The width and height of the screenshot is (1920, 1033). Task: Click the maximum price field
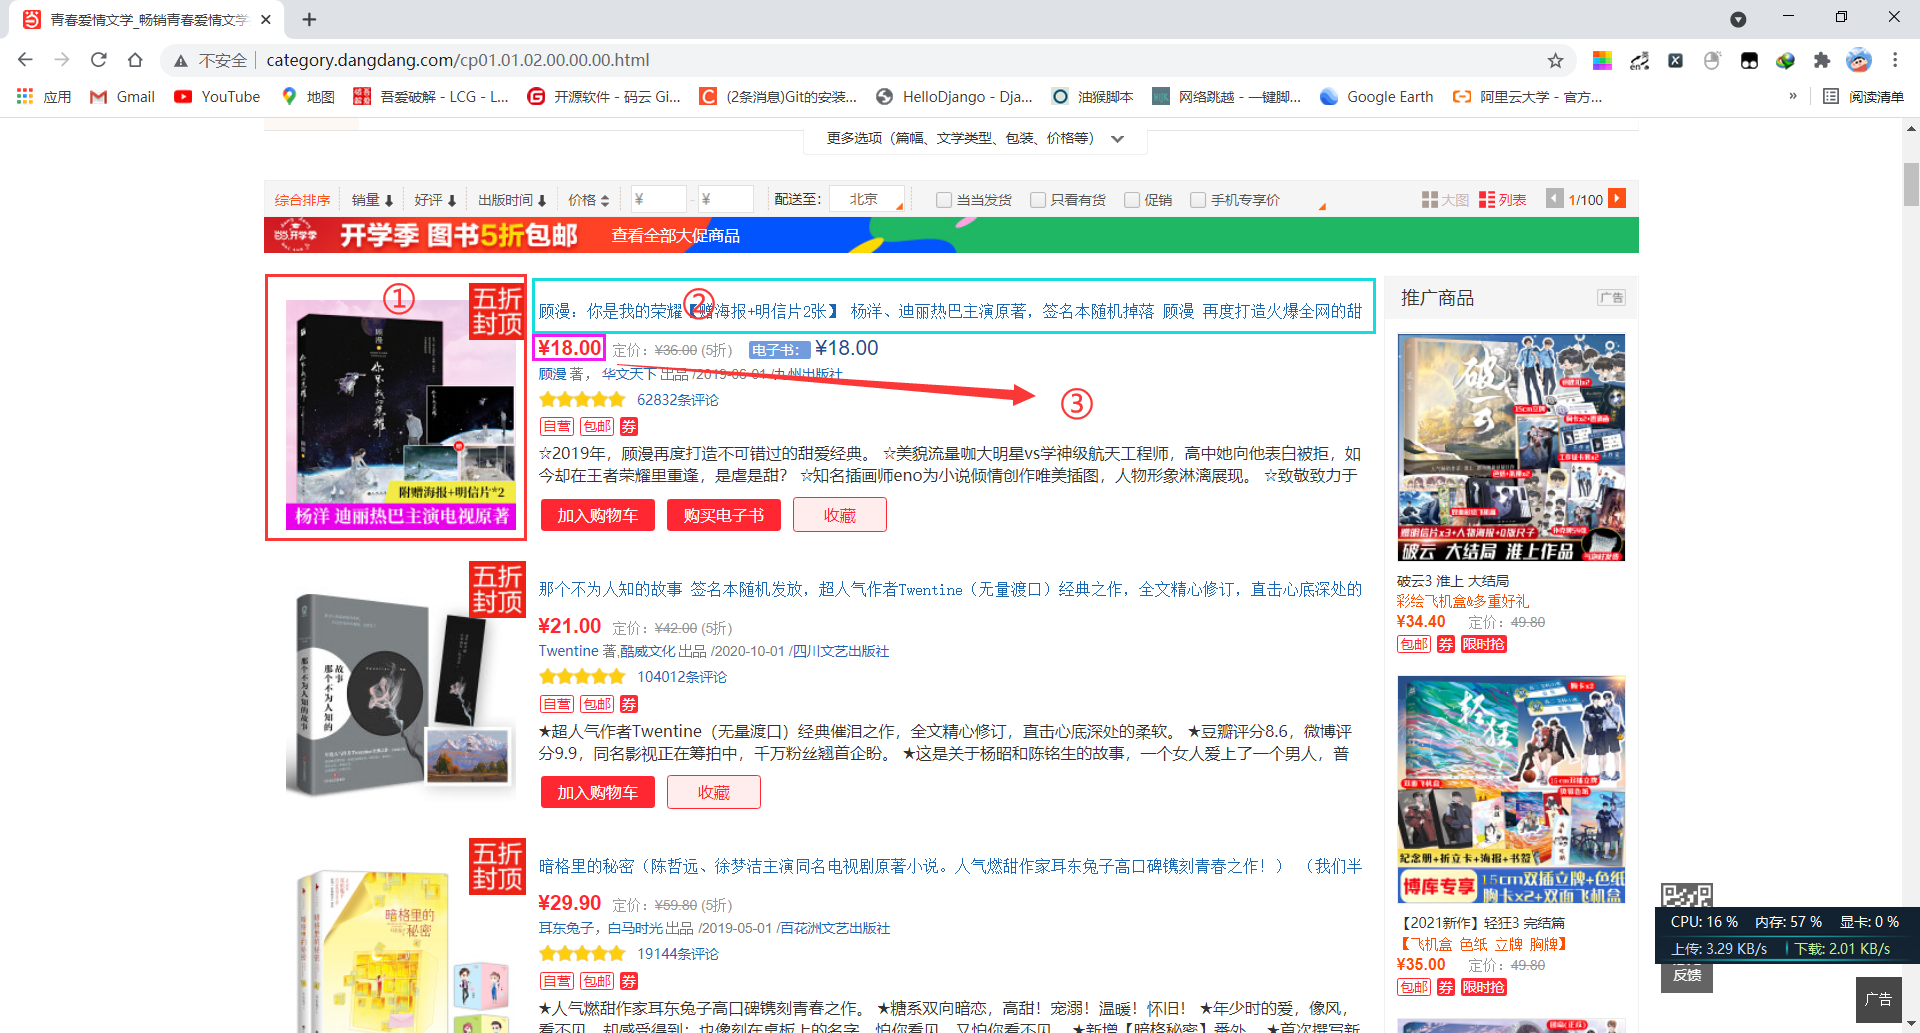coord(725,200)
